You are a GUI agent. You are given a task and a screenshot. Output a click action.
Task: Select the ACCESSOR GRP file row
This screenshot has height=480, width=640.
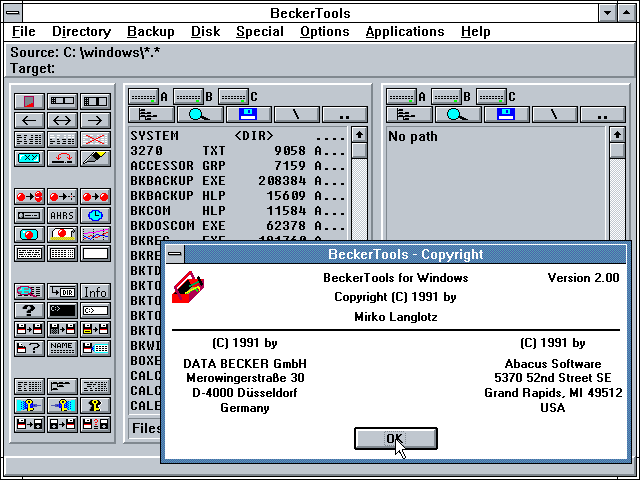(238, 166)
